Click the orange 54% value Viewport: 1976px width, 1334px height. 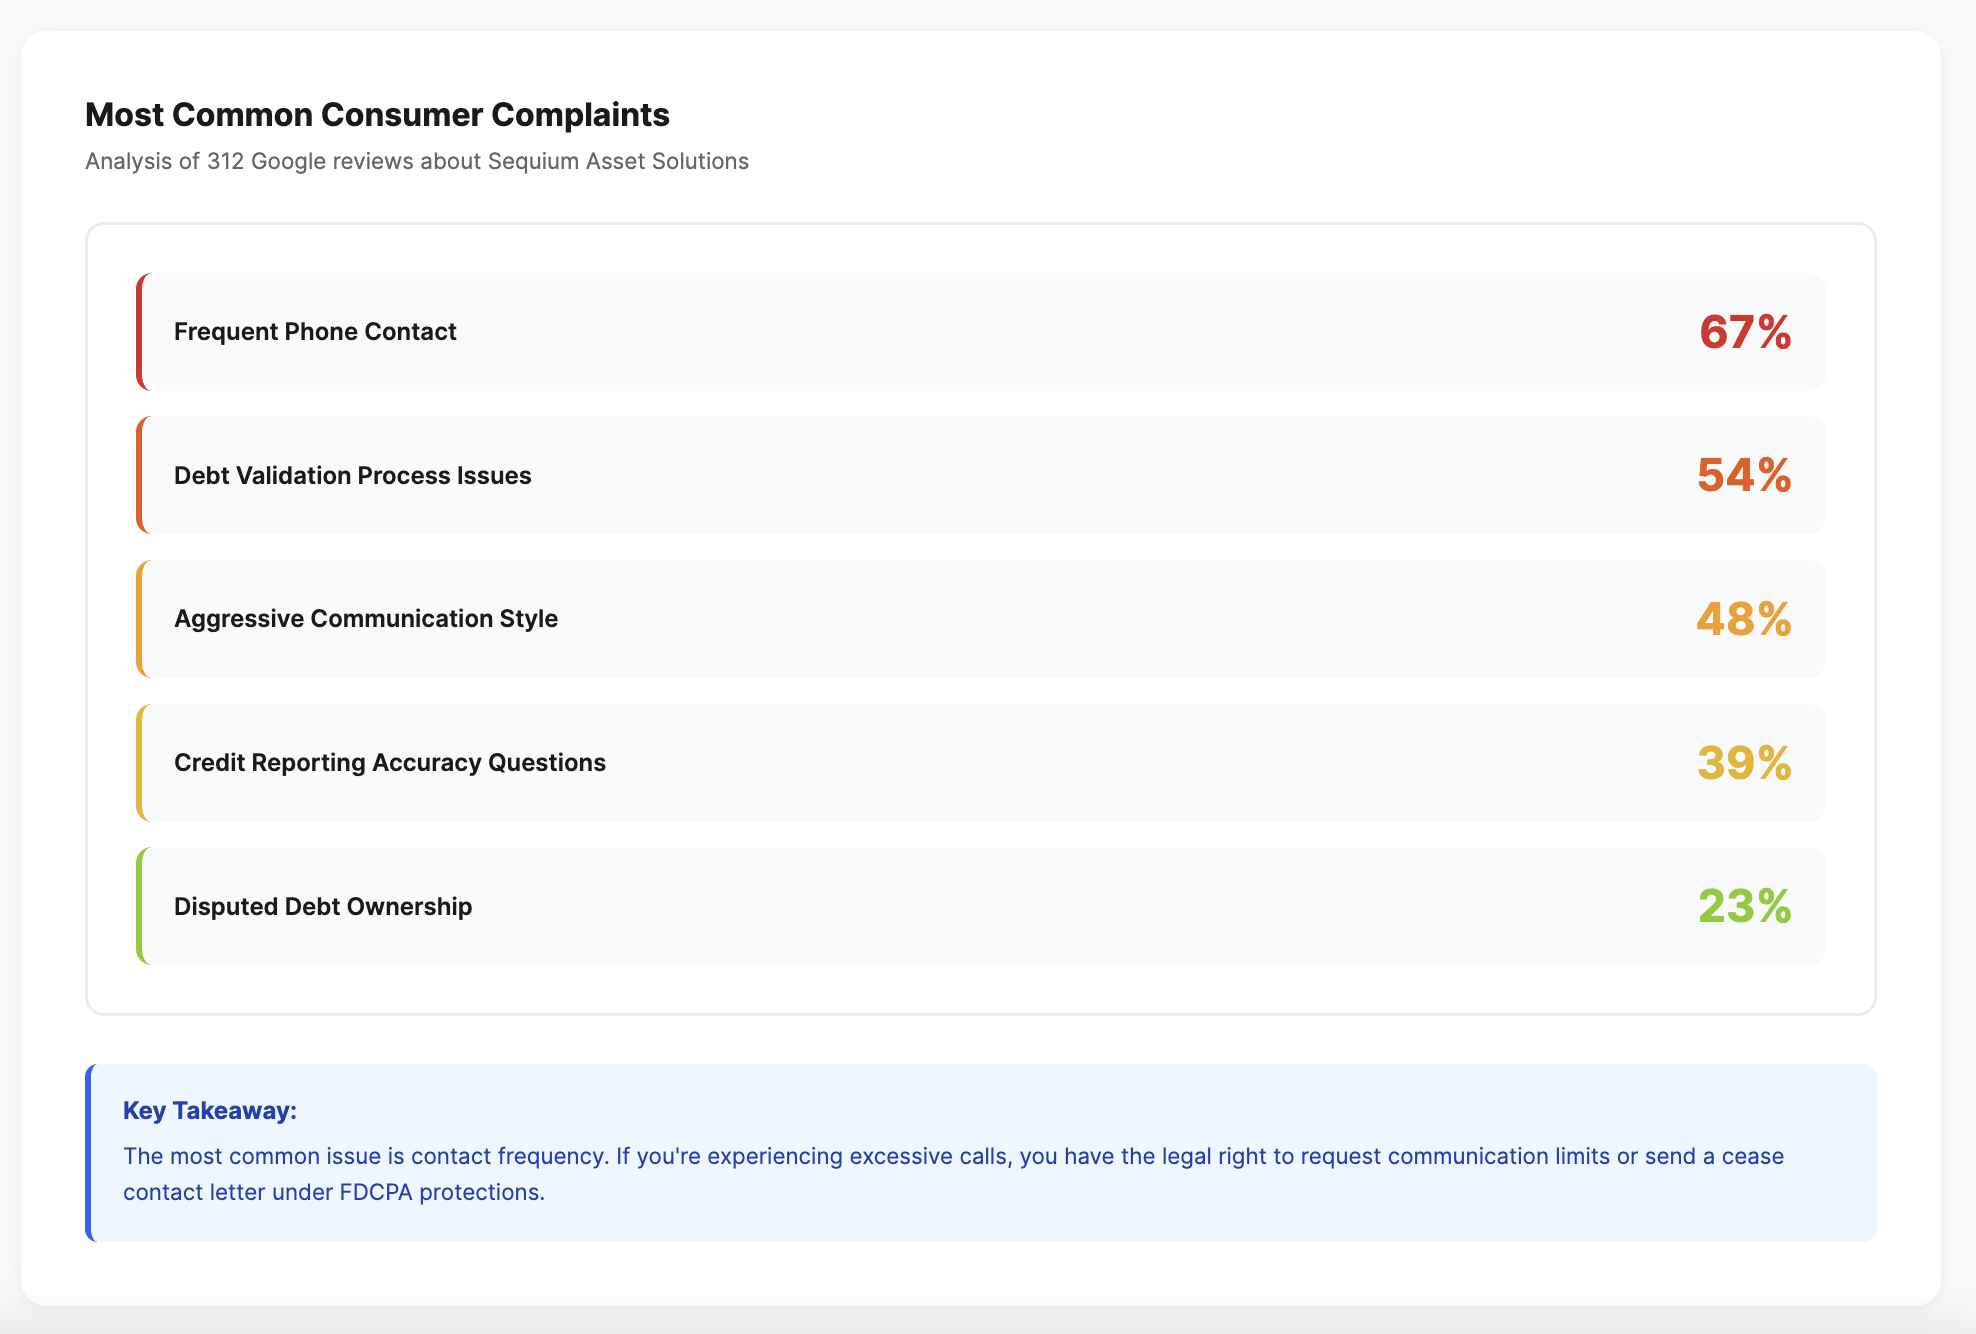1744,475
